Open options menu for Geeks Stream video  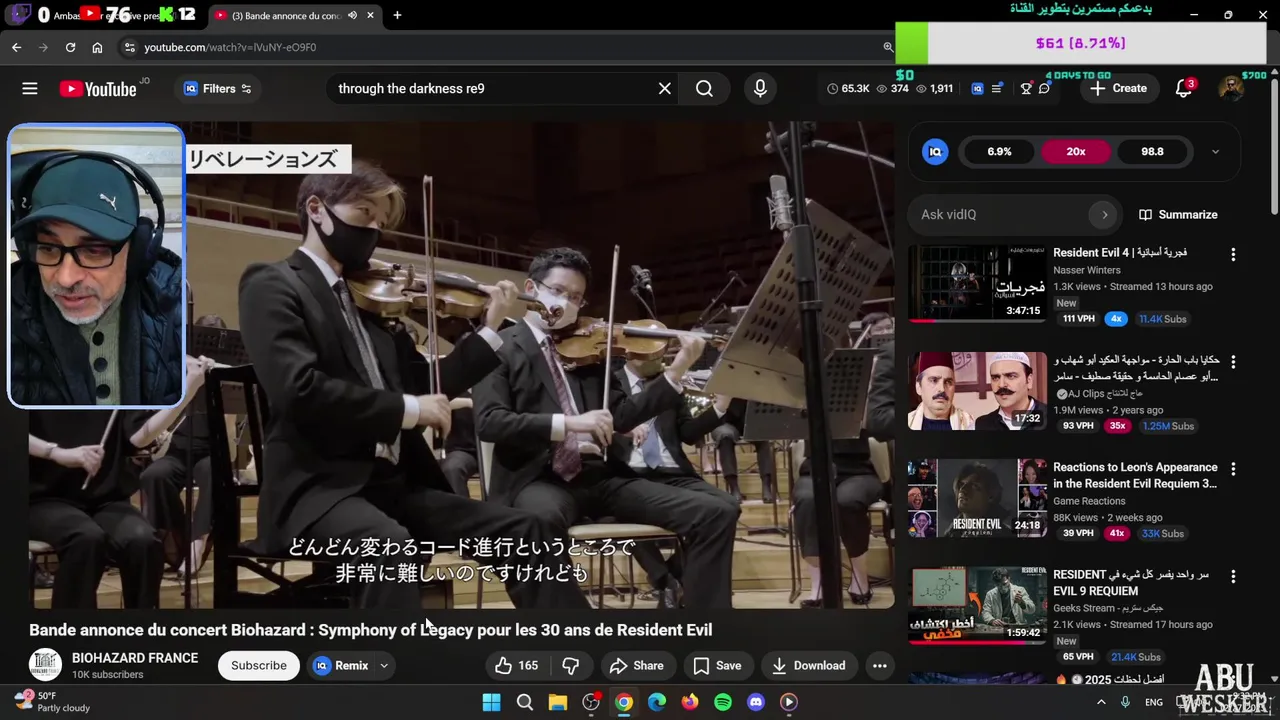click(1233, 577)
